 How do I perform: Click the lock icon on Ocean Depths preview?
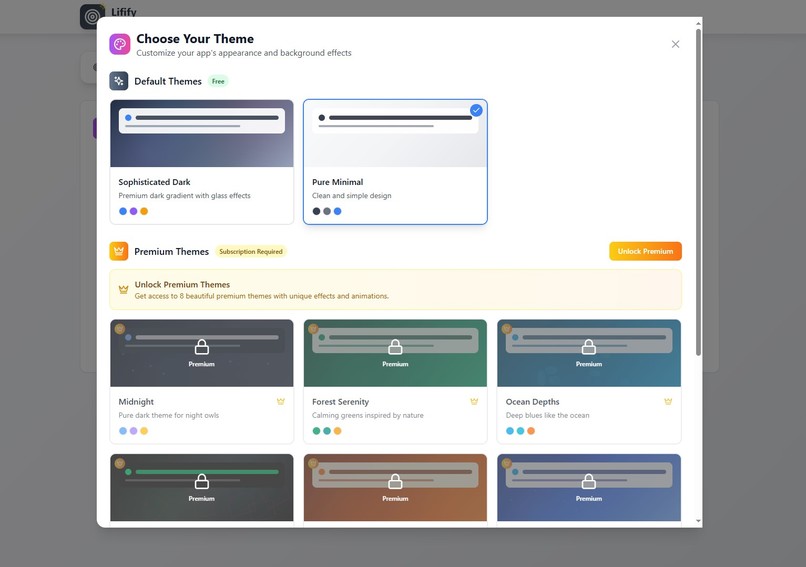click(x=589, y=347)
